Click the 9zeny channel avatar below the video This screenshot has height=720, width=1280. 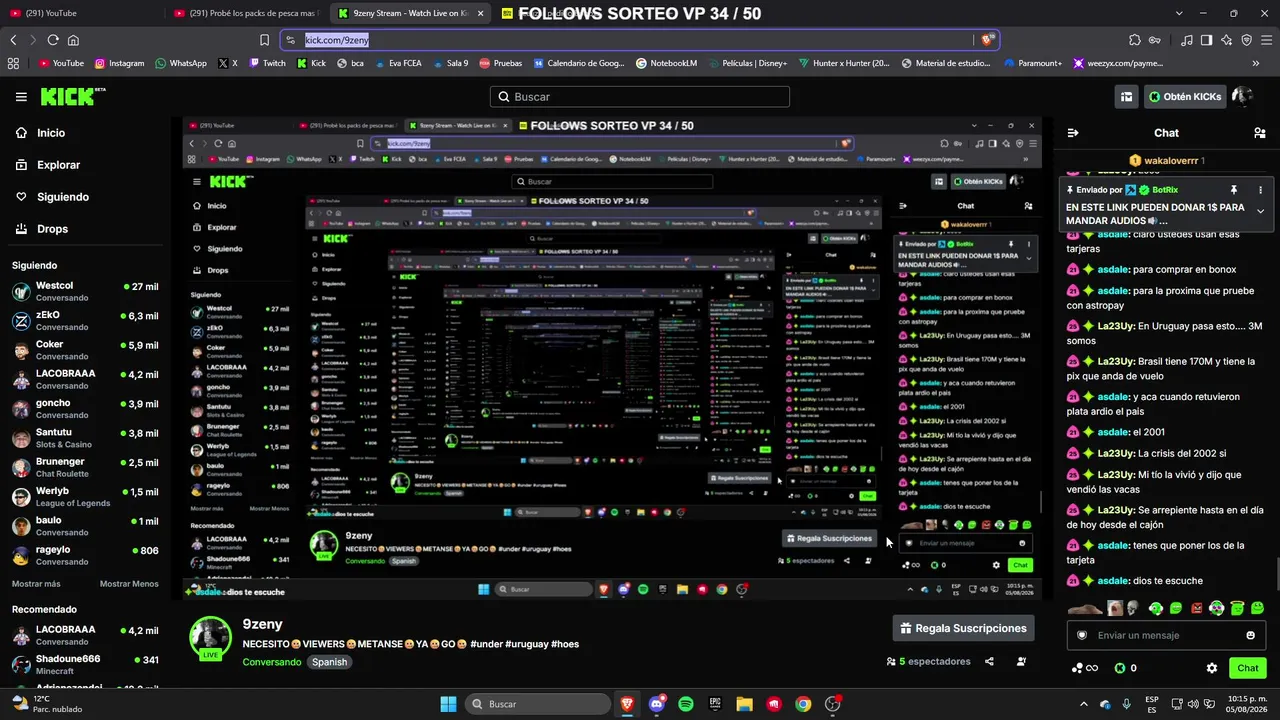coord(211,638)
